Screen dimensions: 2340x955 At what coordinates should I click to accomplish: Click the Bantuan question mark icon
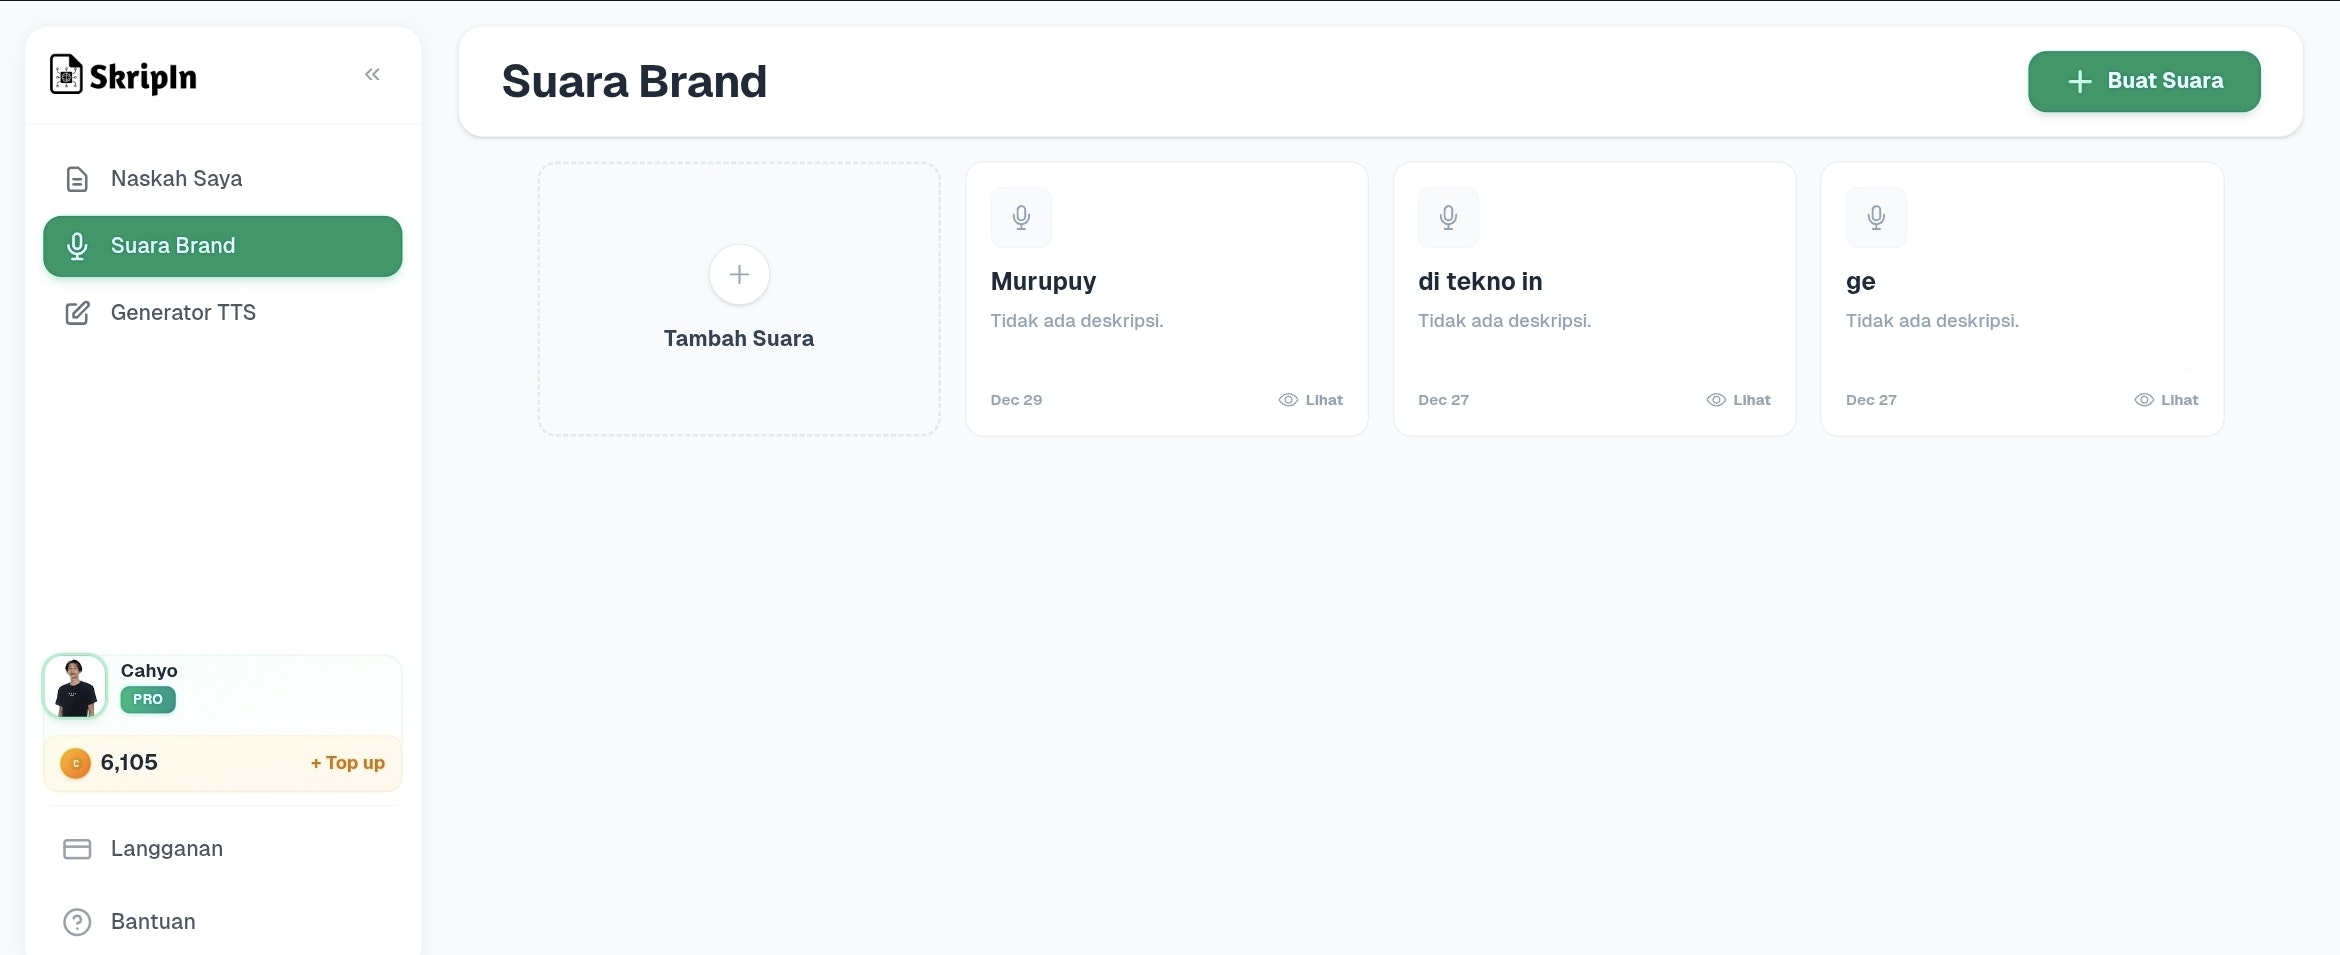click(77, 922)
